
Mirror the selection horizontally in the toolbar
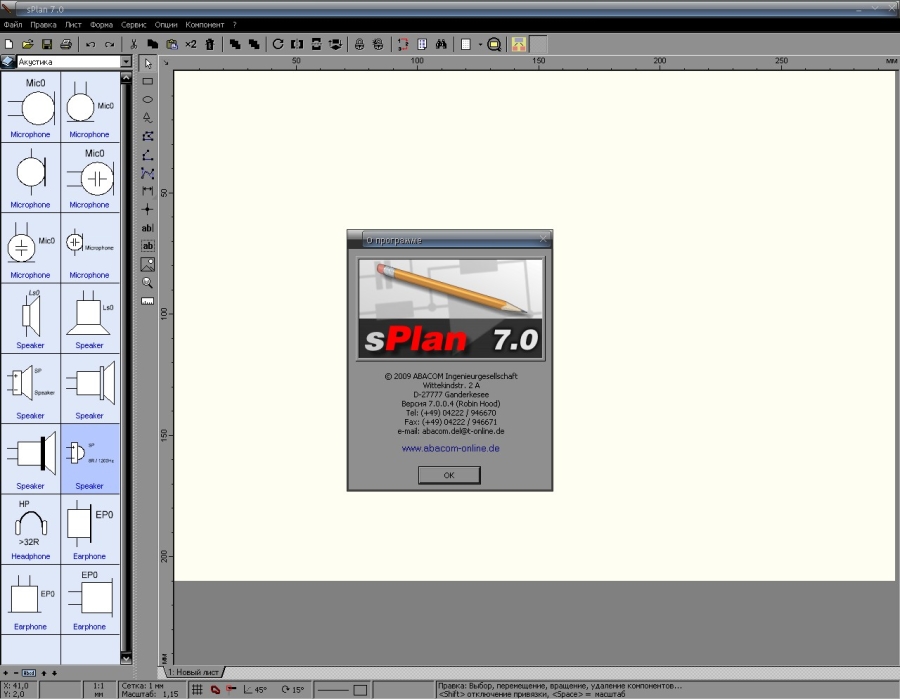(297, 44)
